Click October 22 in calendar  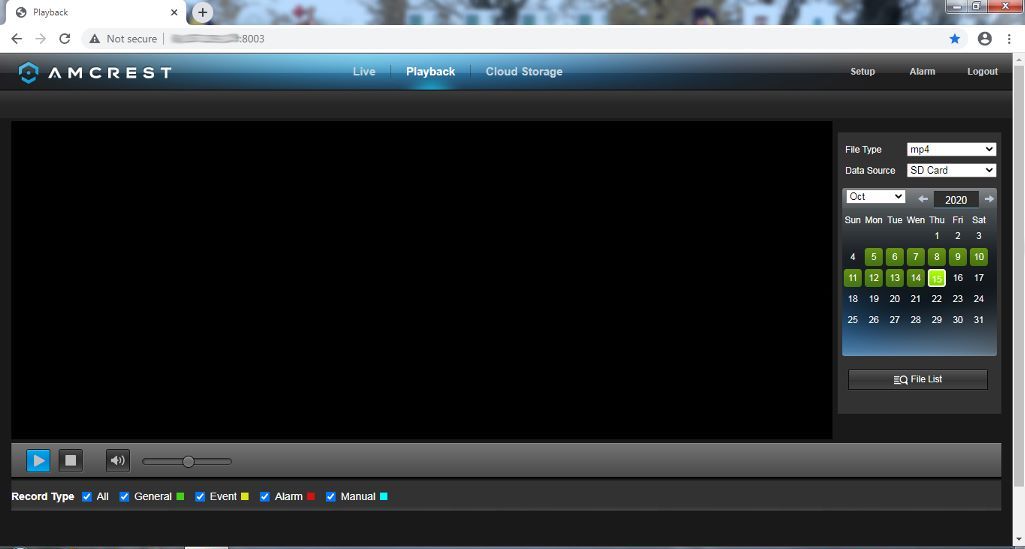coord(937,299)
